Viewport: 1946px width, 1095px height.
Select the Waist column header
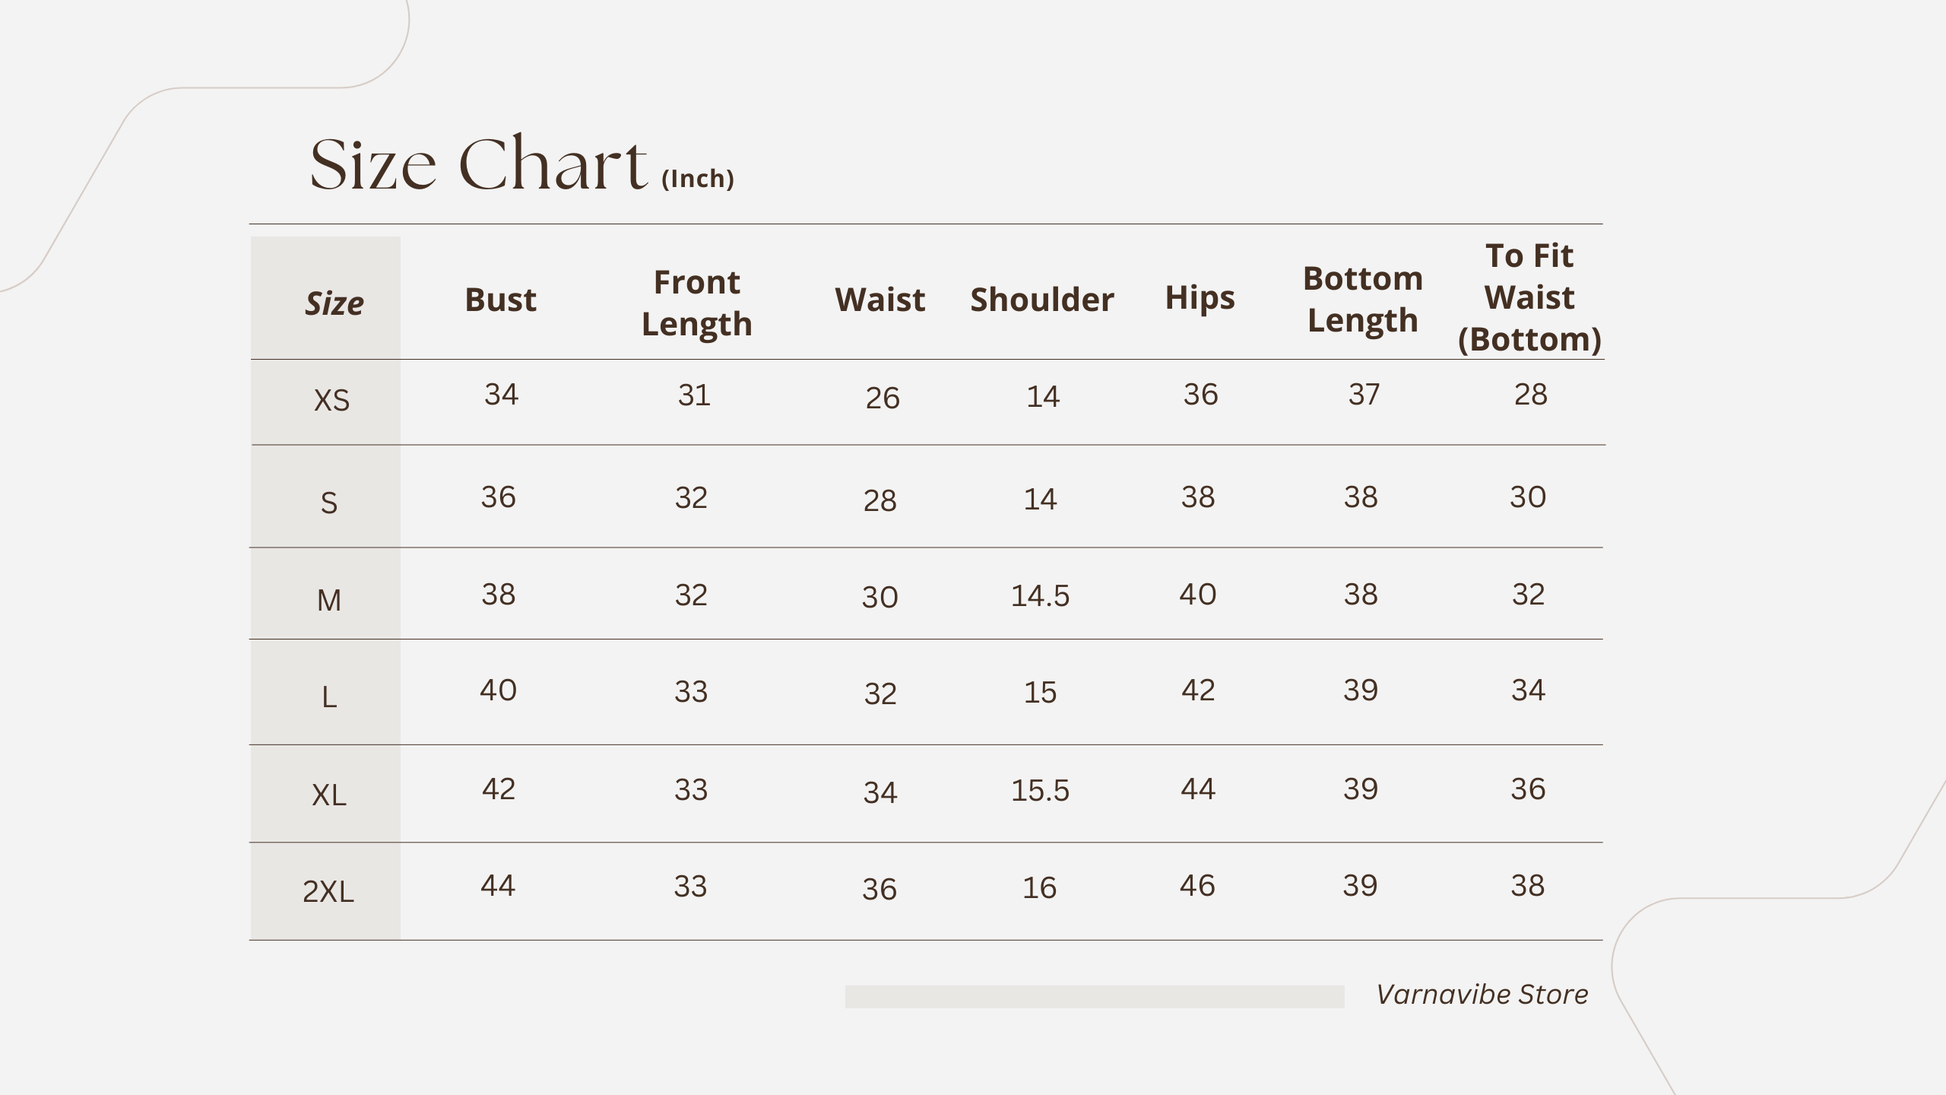click(x=880, y=299)
